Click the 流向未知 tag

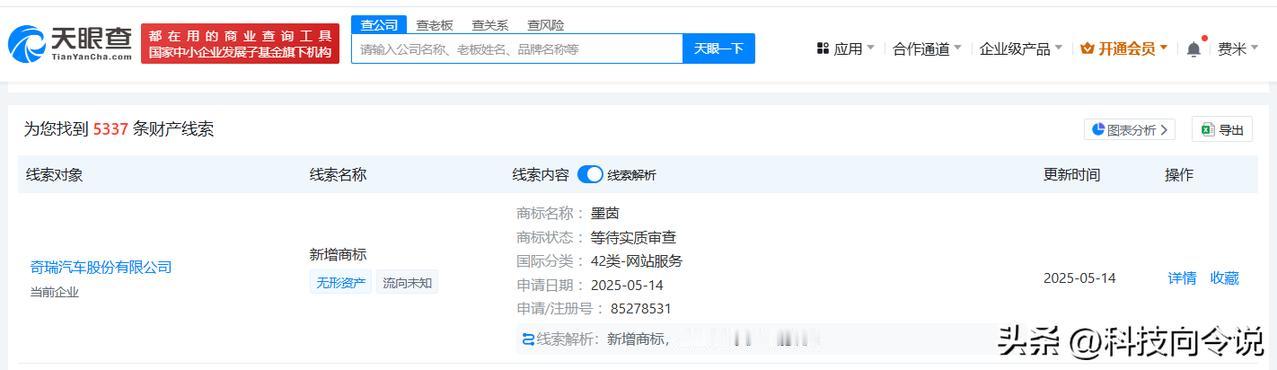407,283
